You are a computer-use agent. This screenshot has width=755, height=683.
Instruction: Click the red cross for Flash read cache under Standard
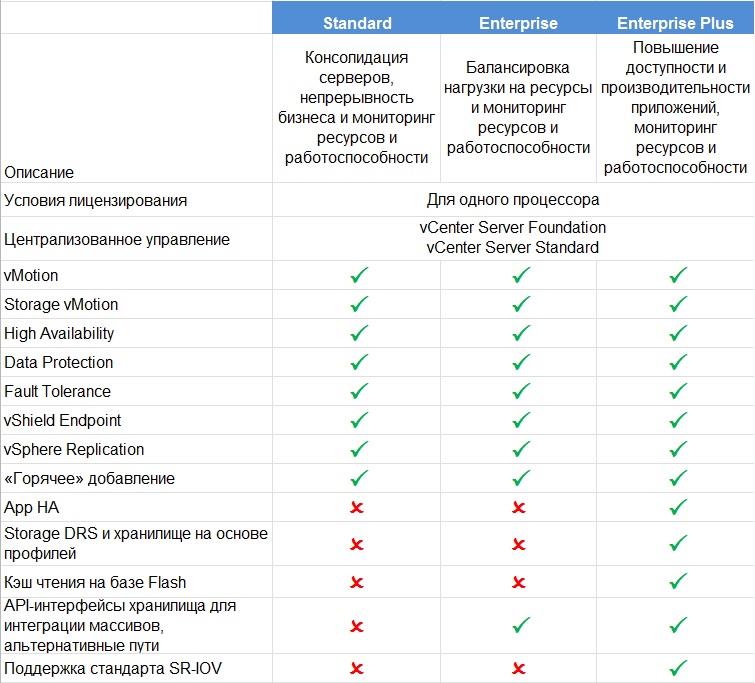tap(357, 582)
